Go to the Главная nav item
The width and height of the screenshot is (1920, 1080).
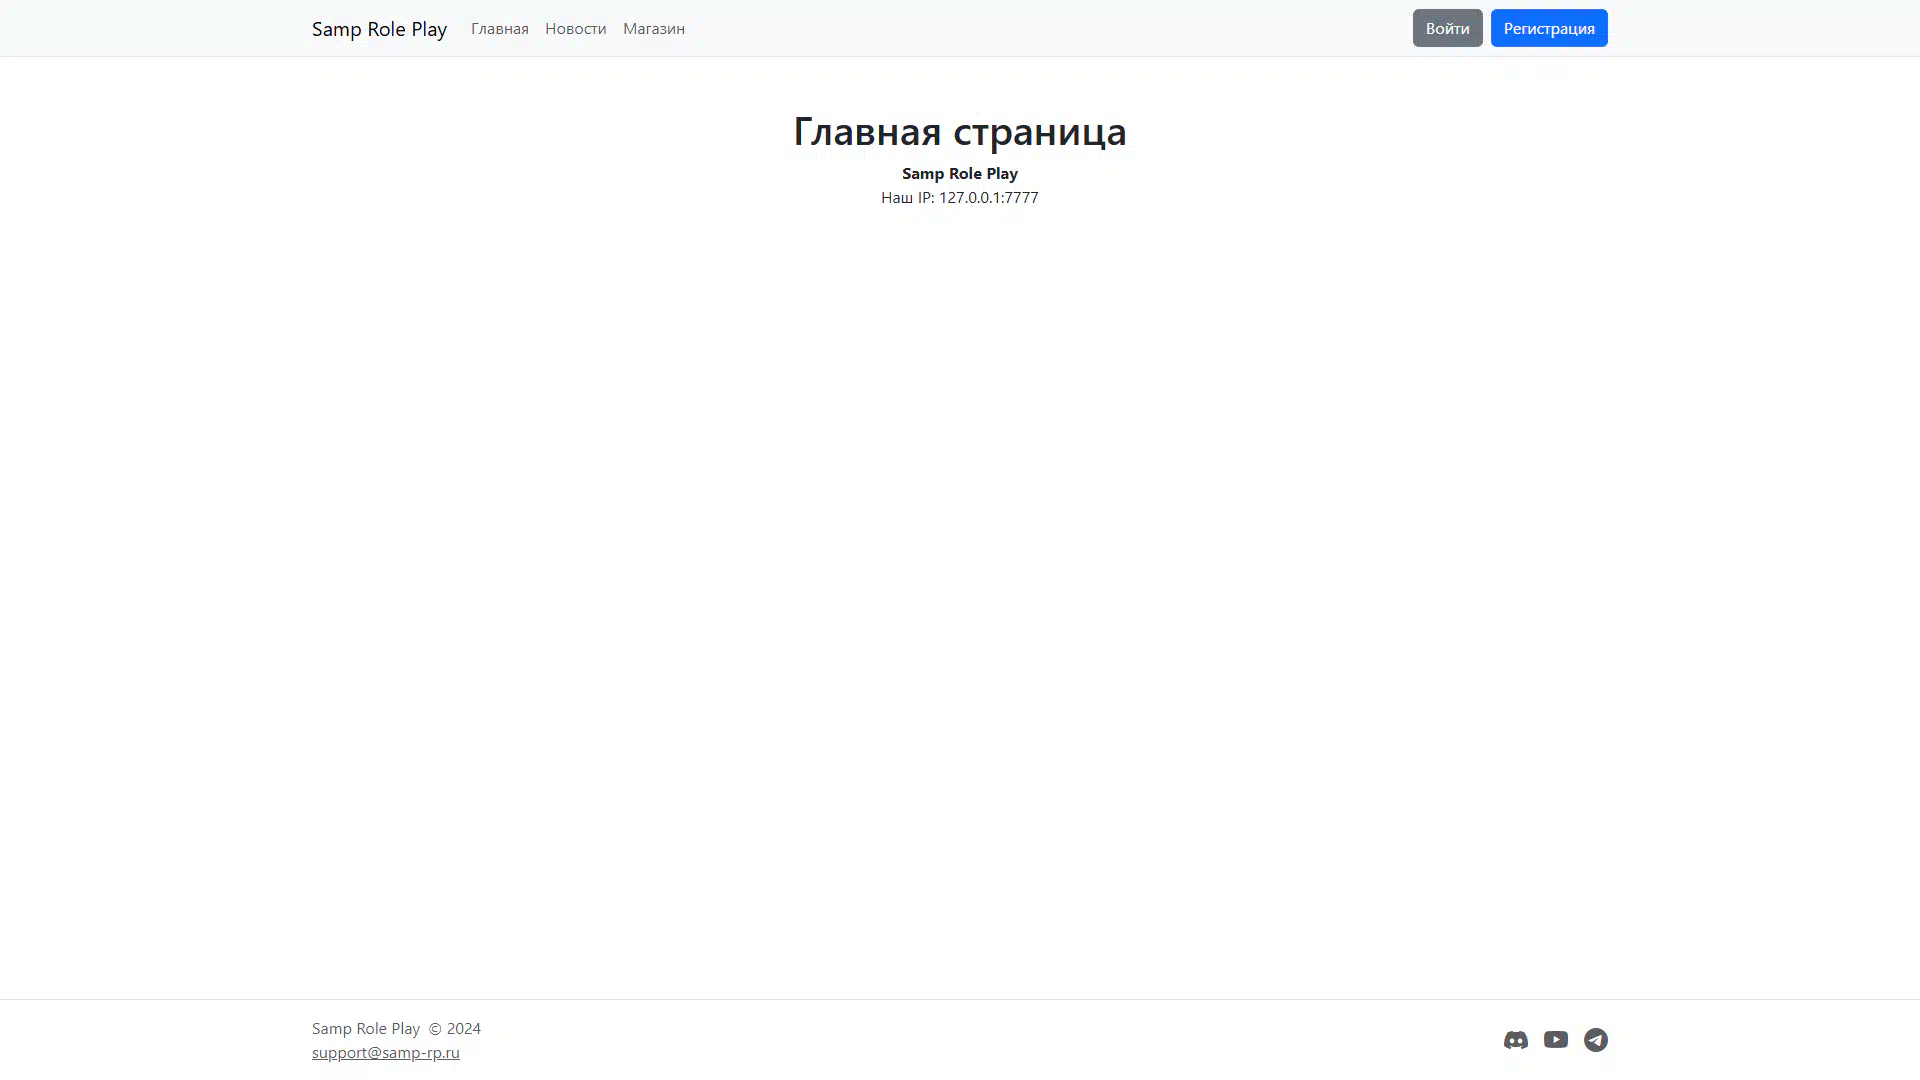coord(499,29)
